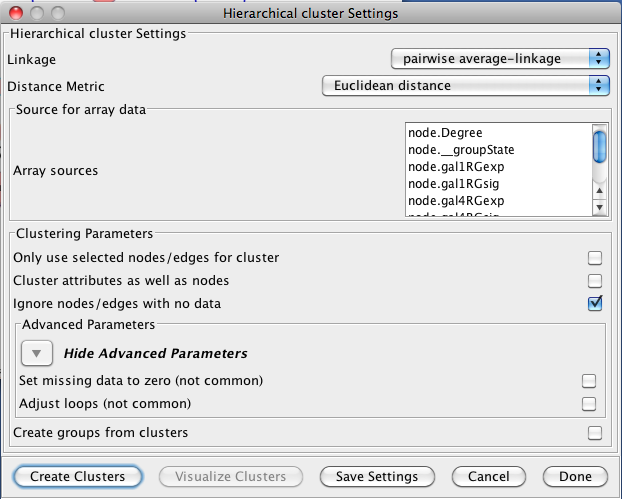Open the Distance Metric dropdown
The height and width of the screenshot is (499, 622).
(x=465, y=86)
